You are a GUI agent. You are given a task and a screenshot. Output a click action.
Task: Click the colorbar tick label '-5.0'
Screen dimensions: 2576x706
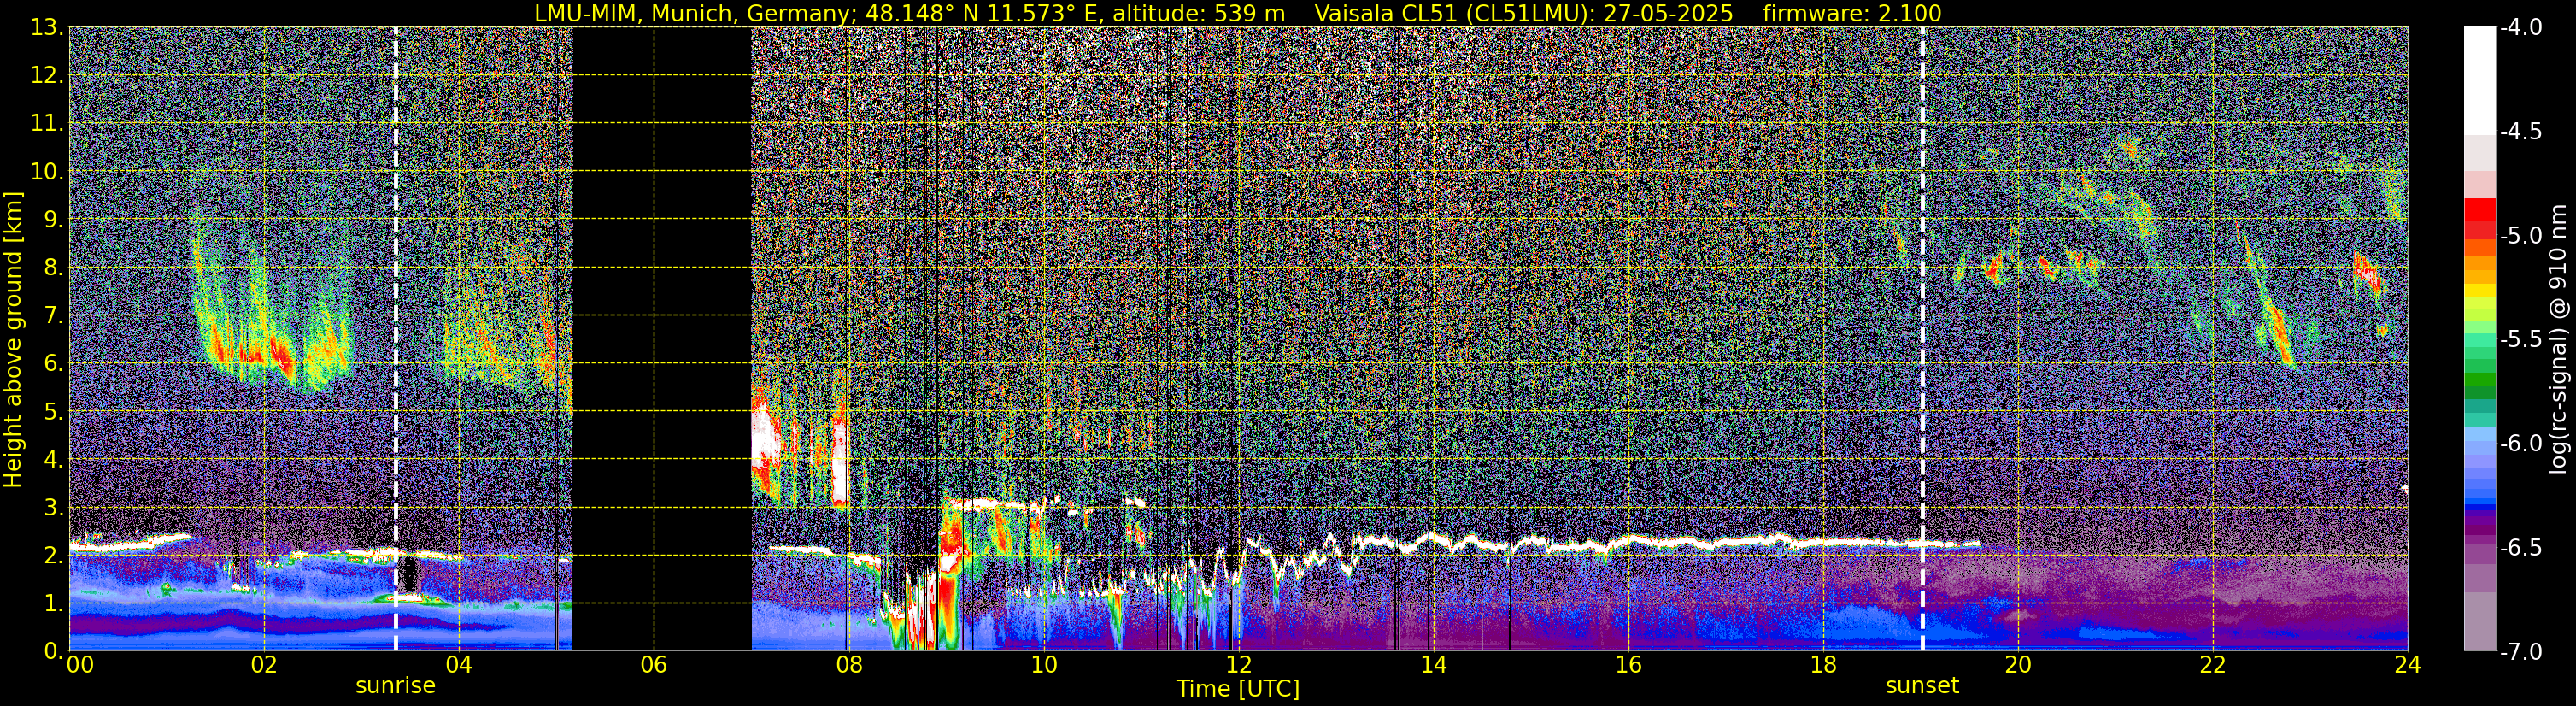(2521, 236)
